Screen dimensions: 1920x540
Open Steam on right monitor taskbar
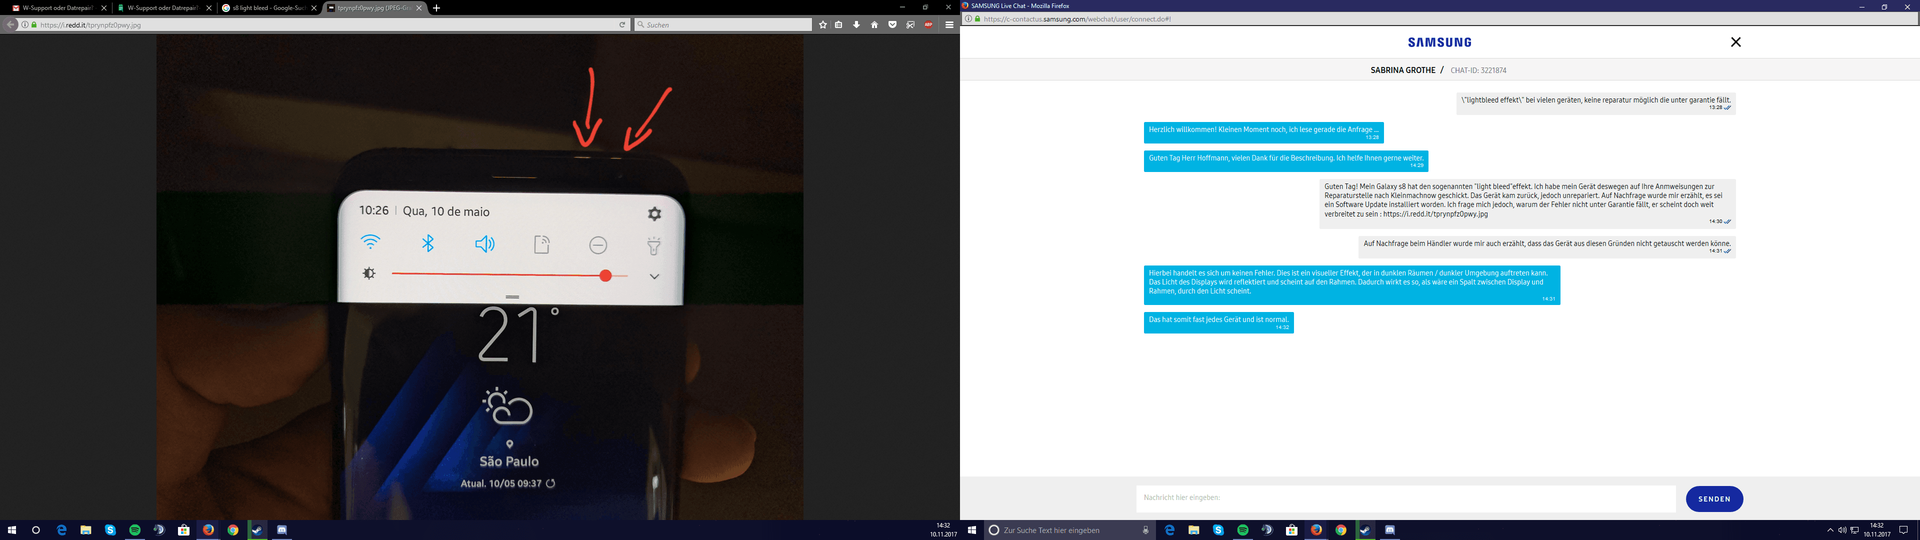(x=1365, y=530)
